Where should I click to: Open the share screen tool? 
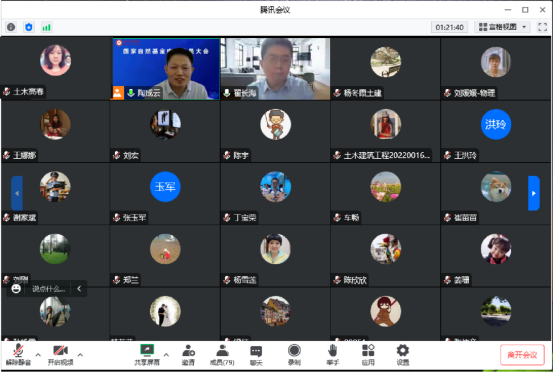(x=147, y=355)
